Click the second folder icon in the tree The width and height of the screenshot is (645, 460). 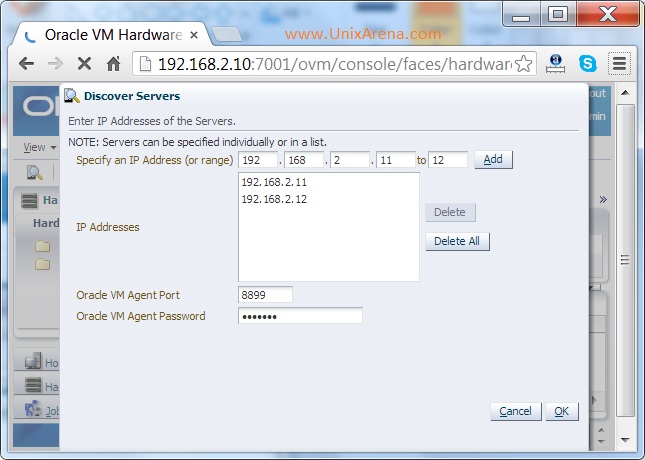42,264
